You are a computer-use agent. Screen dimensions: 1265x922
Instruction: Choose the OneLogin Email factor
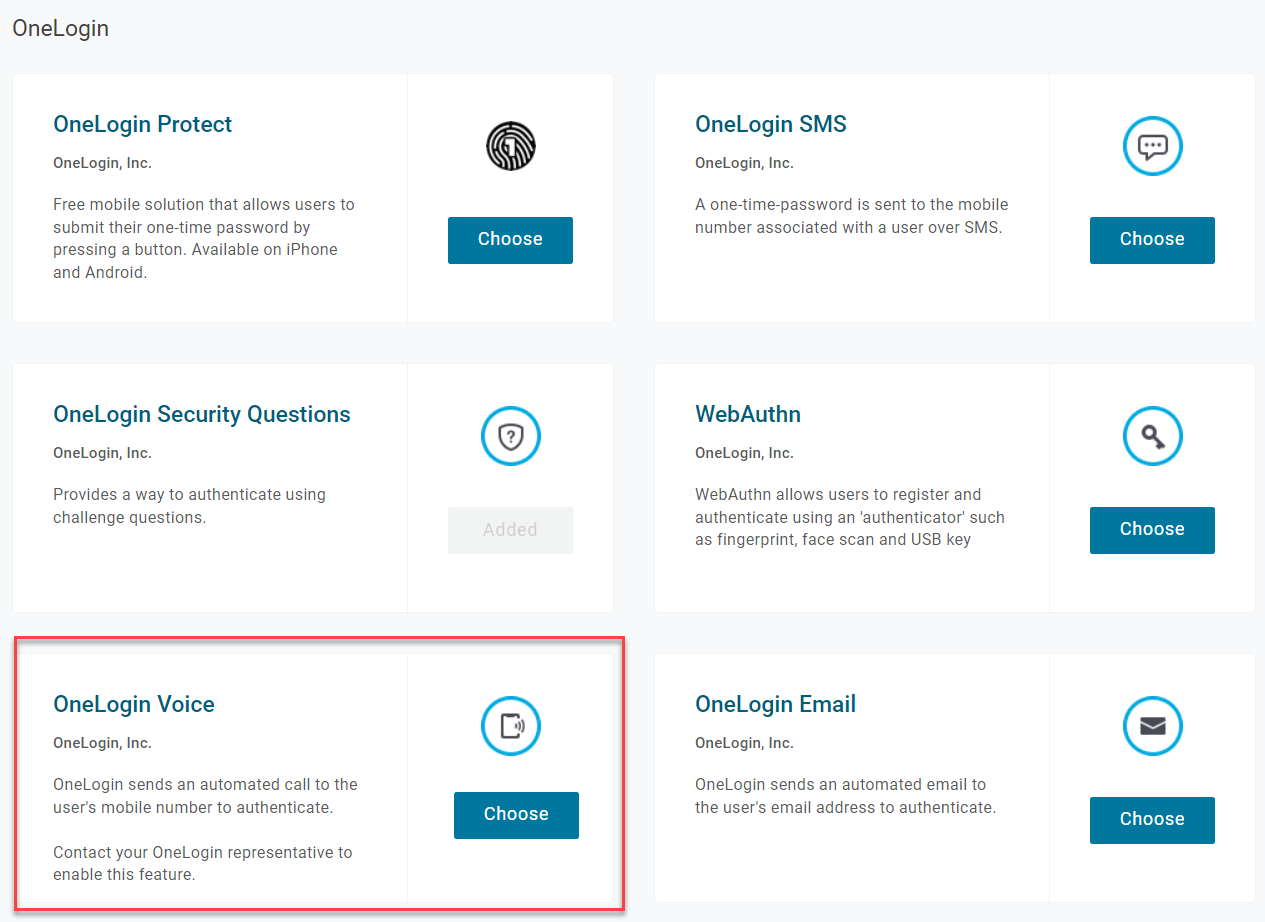(1152, 820)
